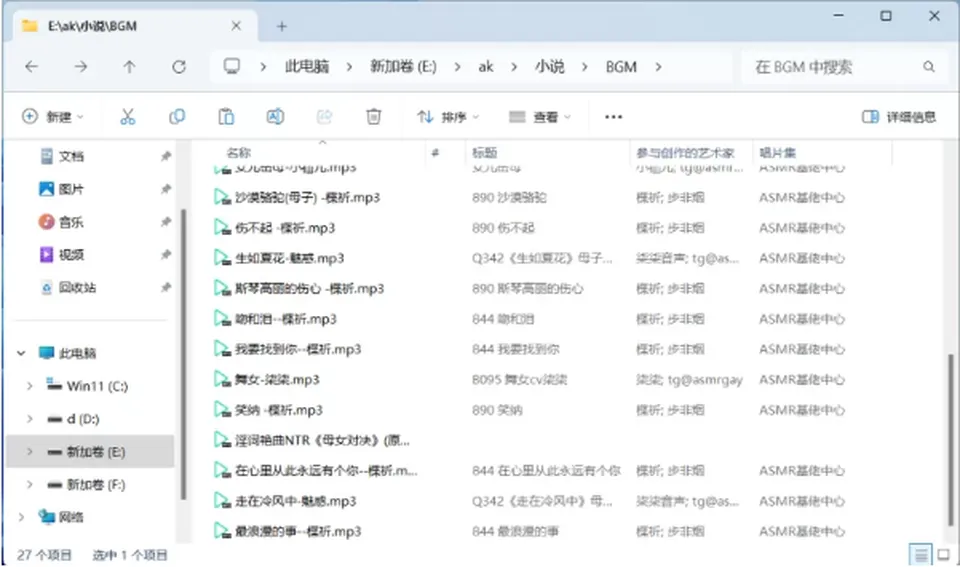The width and height of the screenshot is (960, 567).
Task: Click the search magnifier icon
Action: click(x=929, y=67)
